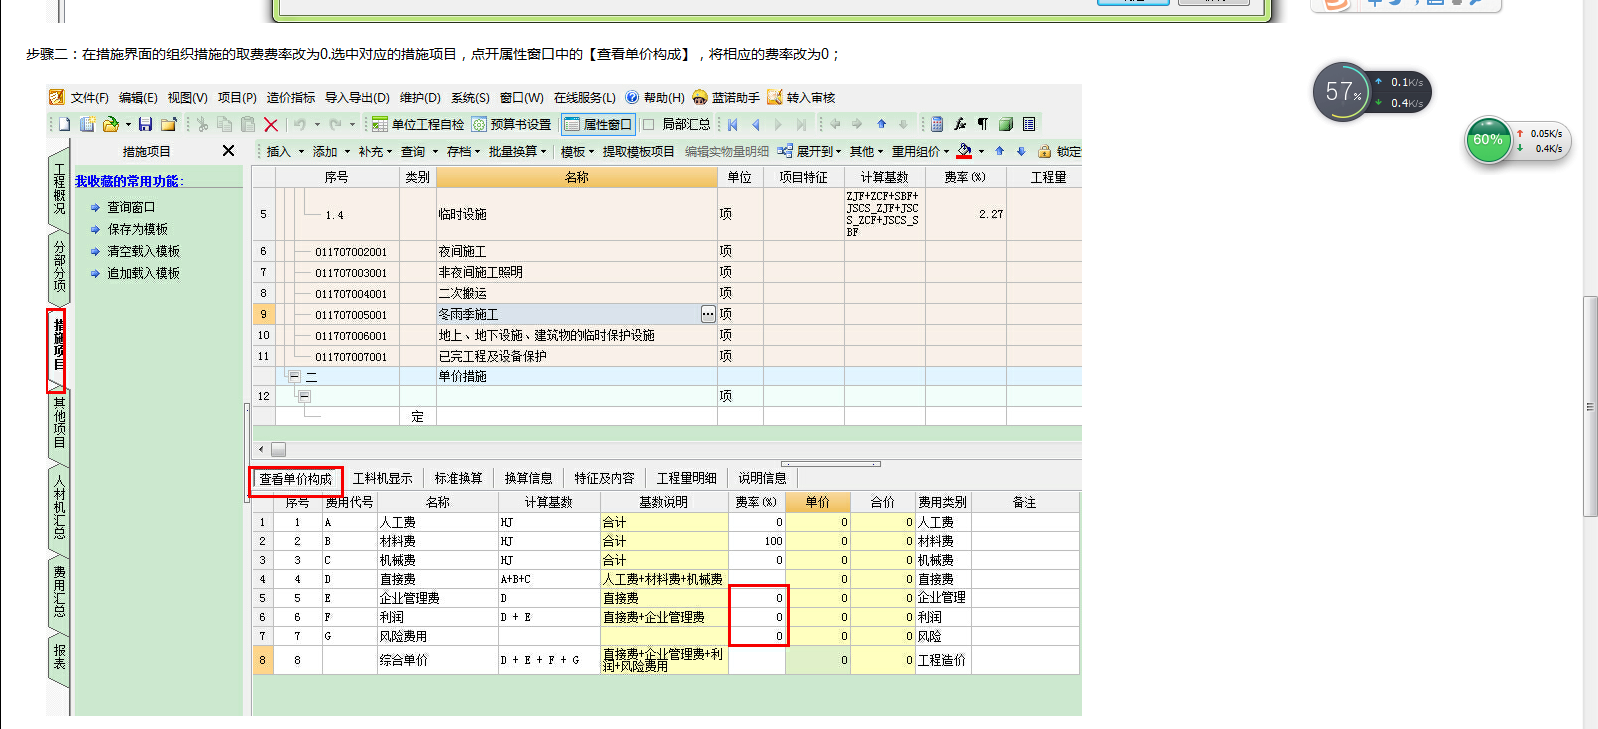
Task: Click the red X delete icon
Action: tap(271, 124)
